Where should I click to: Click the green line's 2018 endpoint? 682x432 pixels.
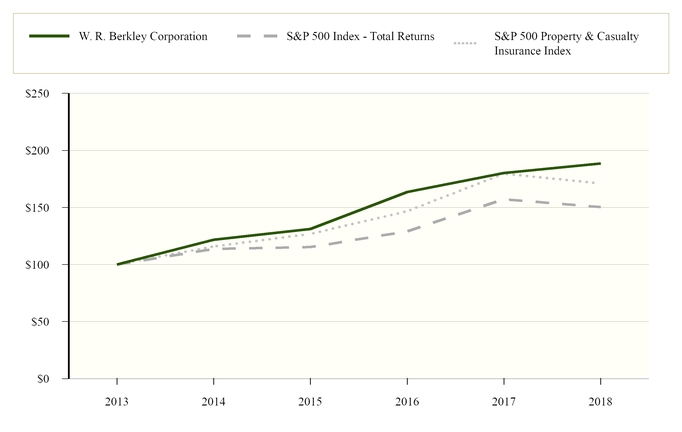(x=600, y=163)
